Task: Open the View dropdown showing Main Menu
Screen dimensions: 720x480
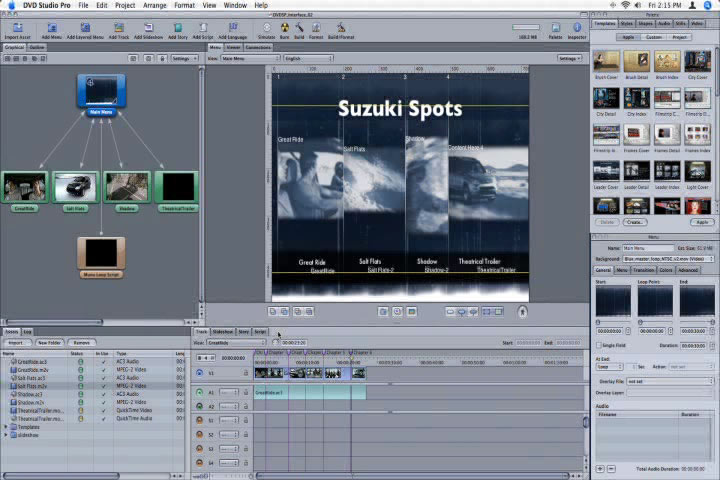Action: pos(250,58)
